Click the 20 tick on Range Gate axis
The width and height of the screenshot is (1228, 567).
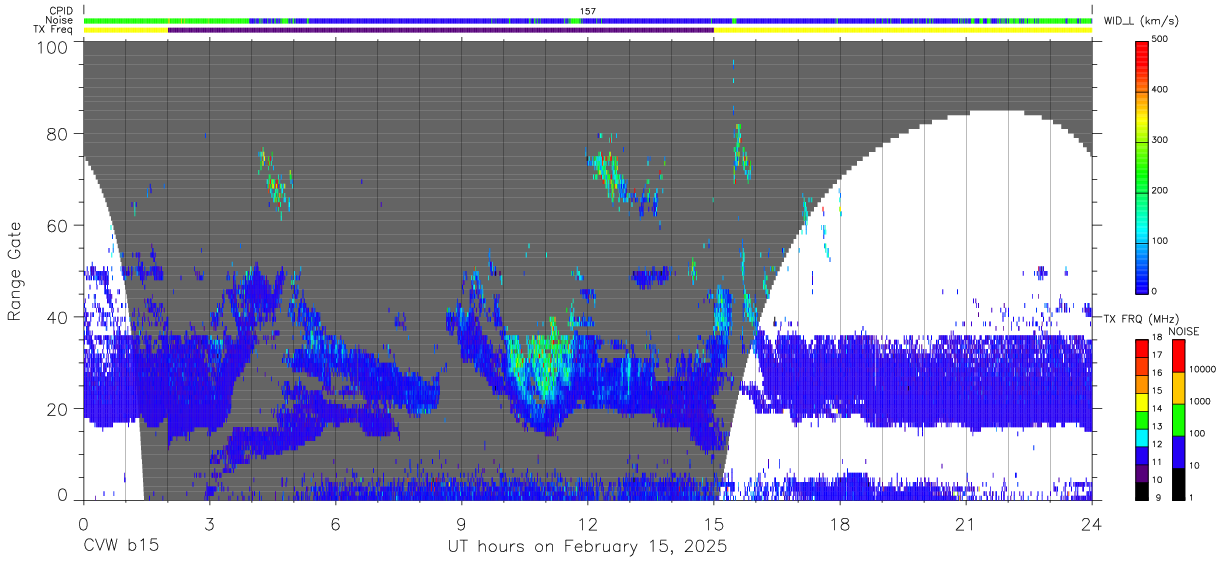tap(58, 408)
